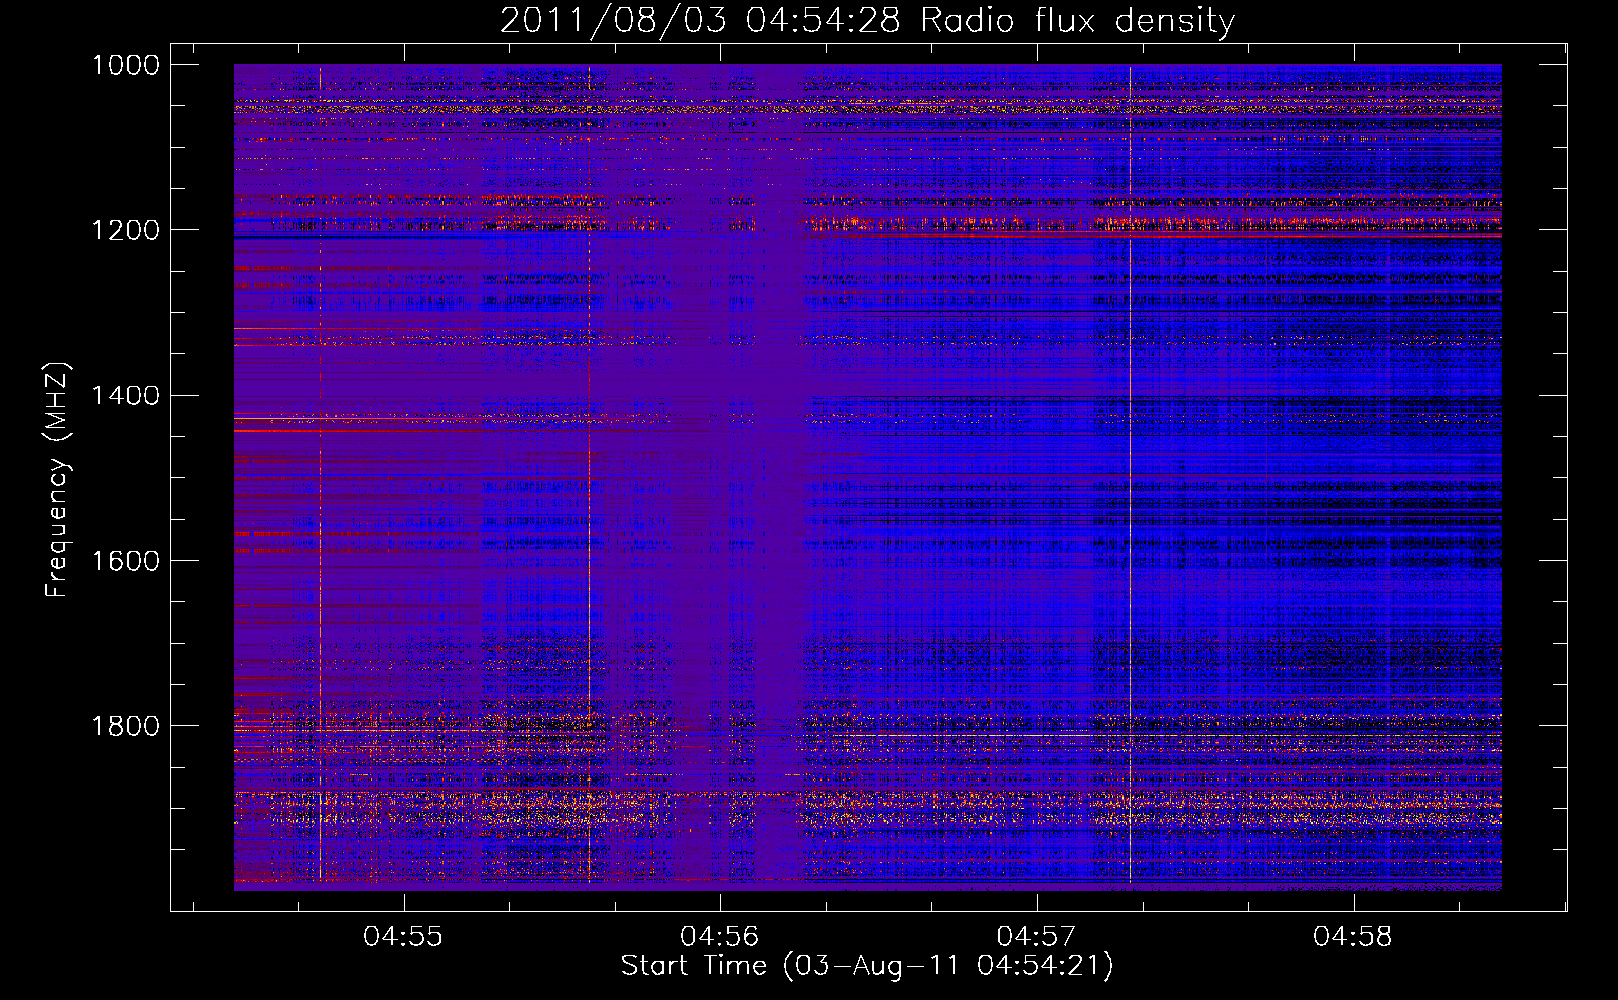This screenshot has width=1618, height=1000.
Task: Click the 04:56 time tick label
Action: 720,936
